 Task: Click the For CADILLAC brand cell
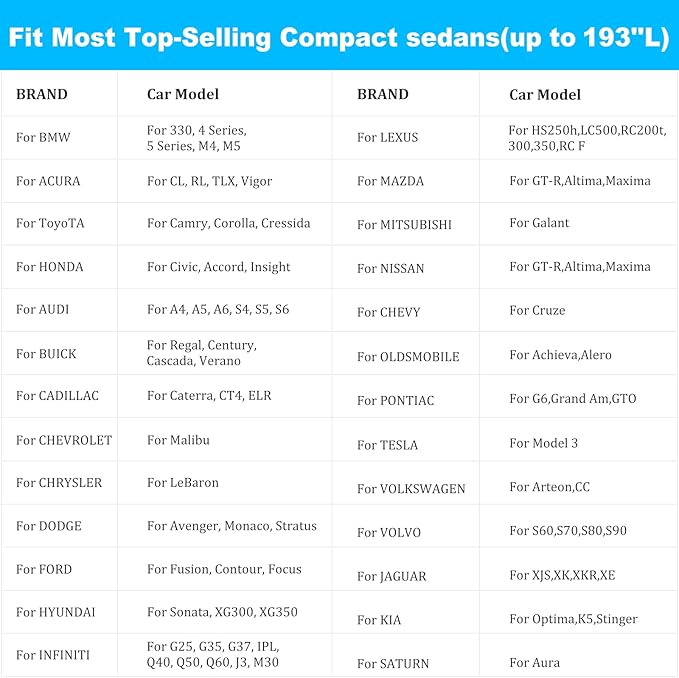coord(59,395)
